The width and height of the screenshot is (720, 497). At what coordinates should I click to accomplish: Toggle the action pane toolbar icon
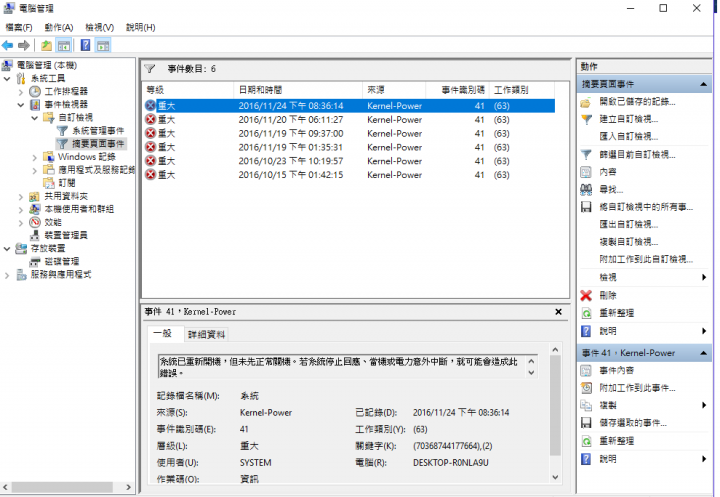click(x=103, y=45)
